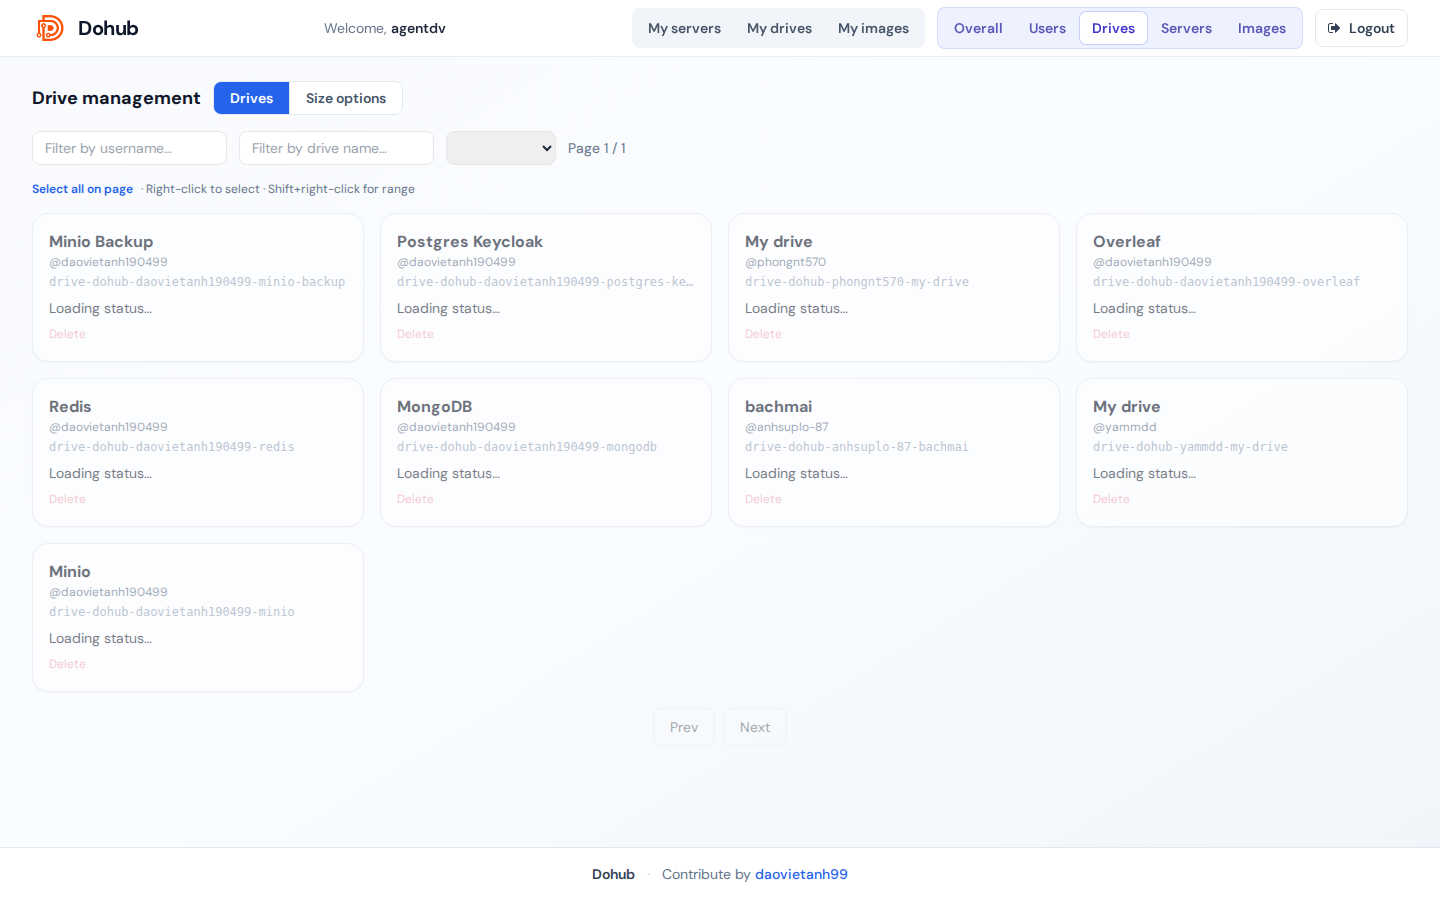Click the MongoDB card title
The width and height of the screenshot is (1440, 900).
tap(434, 406)
